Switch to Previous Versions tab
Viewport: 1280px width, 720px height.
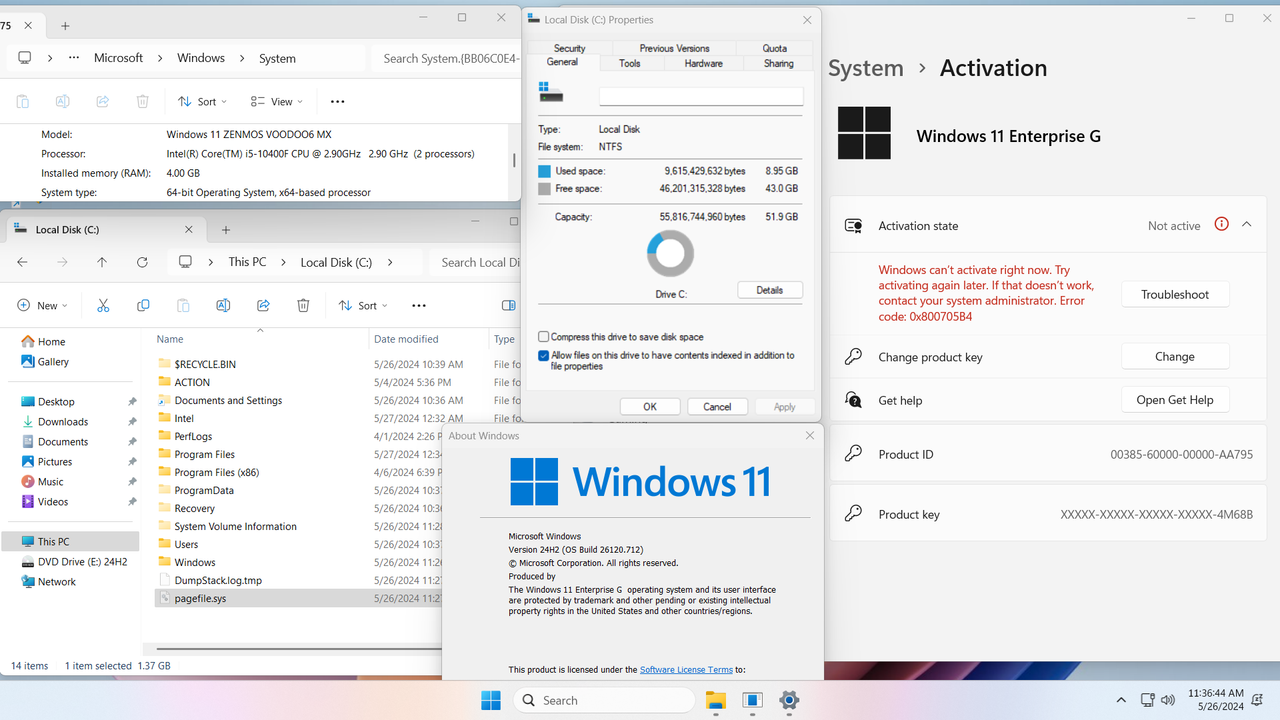click(x=674, y=48)
